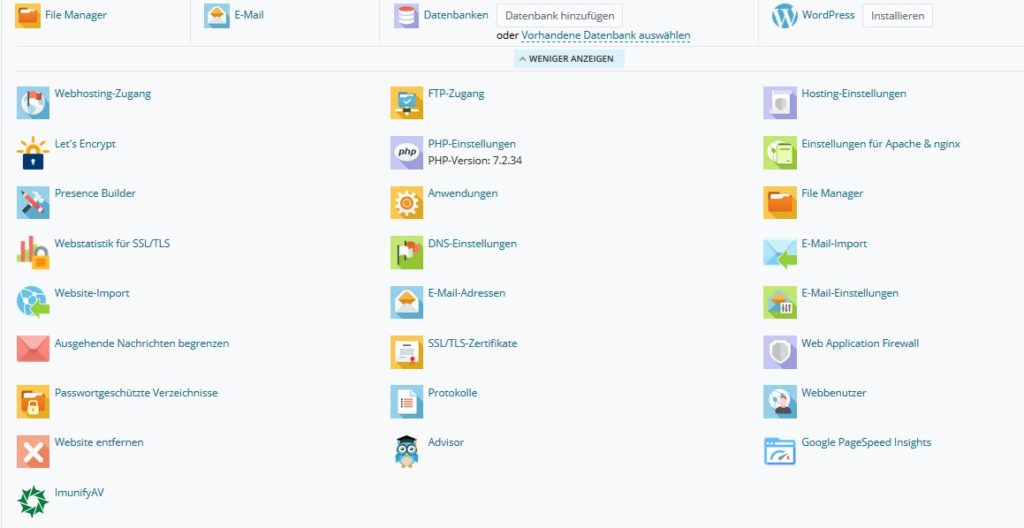The image size is (1024, 528).
Task: Select the Website-Import link
Action: coord(92,293)
